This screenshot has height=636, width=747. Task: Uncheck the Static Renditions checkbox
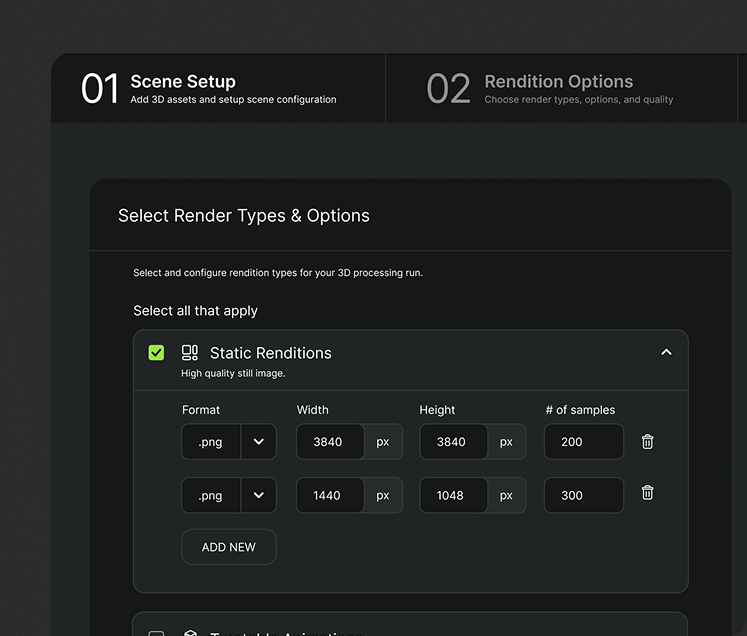pyautogui.click(x=156, y=353)
